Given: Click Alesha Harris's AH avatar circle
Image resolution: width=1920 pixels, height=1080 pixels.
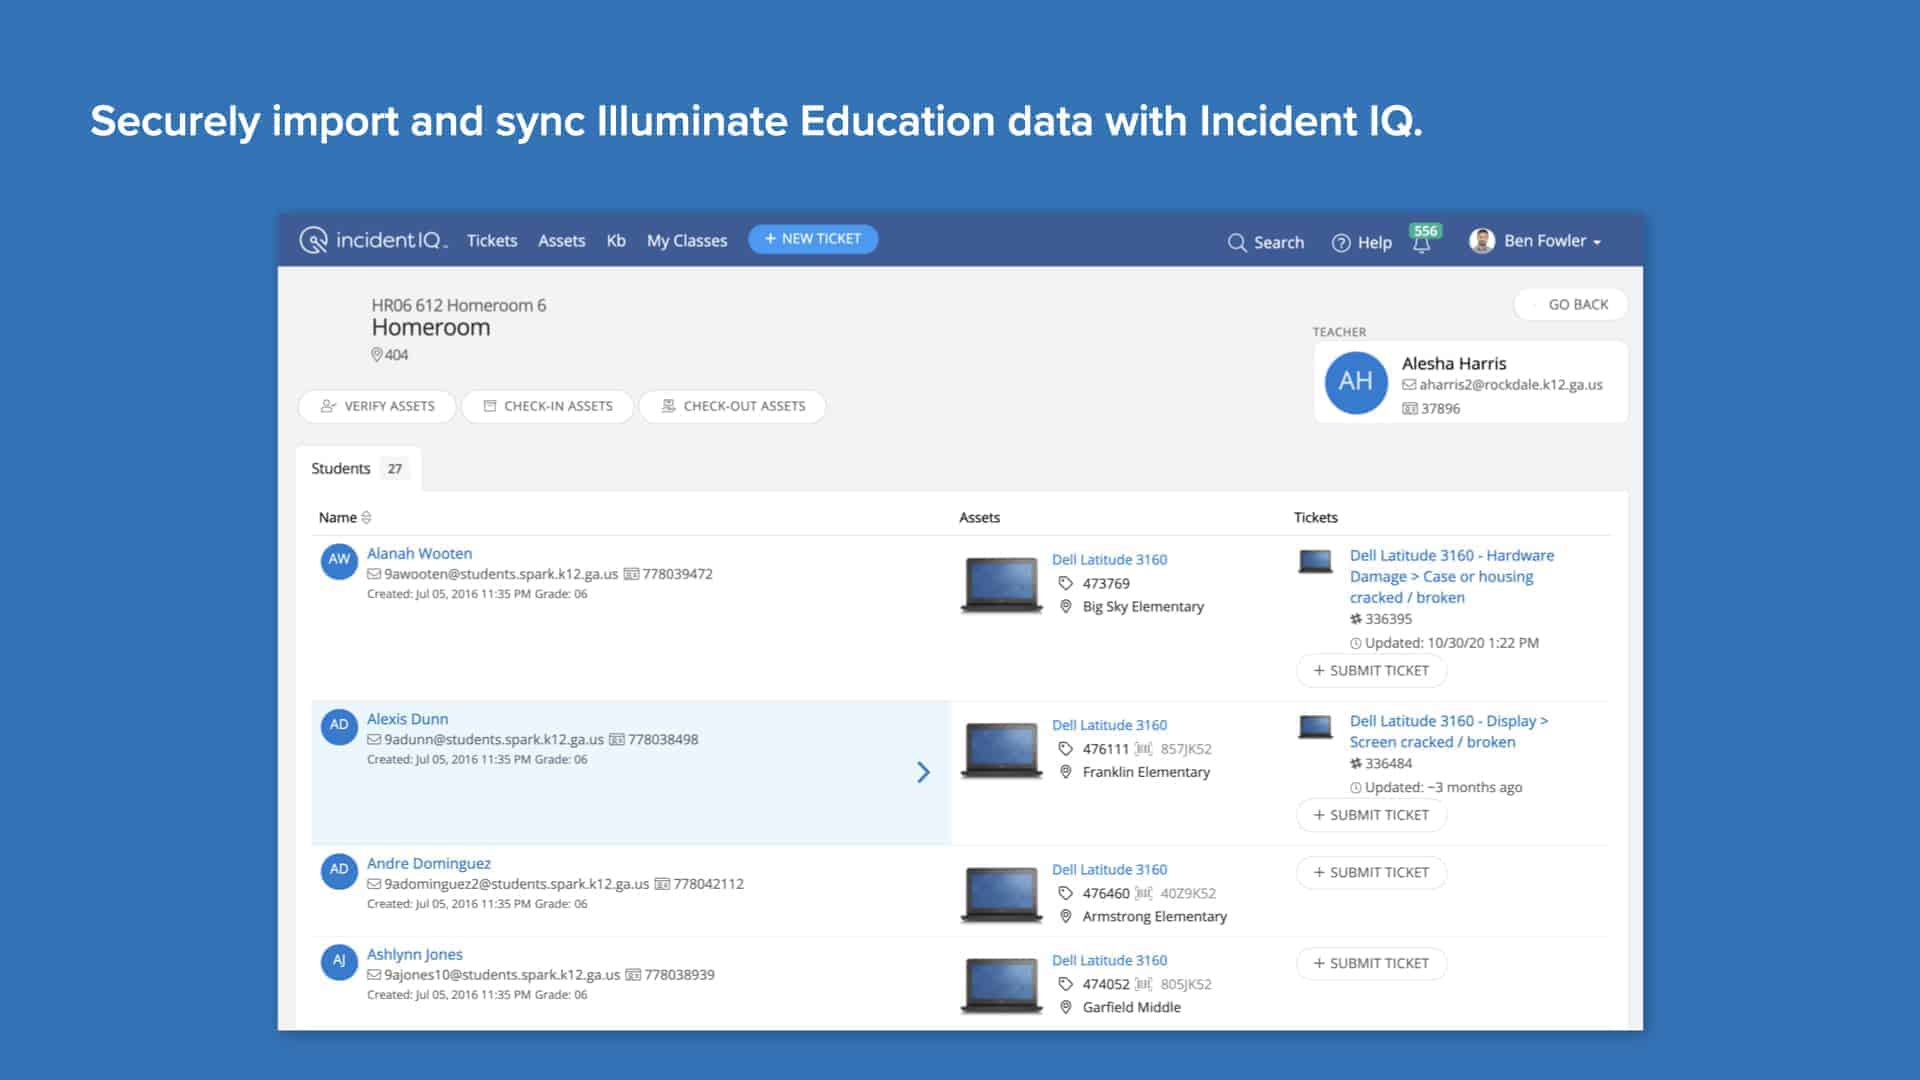Looking at the screenshot, I should (1354, 382).
